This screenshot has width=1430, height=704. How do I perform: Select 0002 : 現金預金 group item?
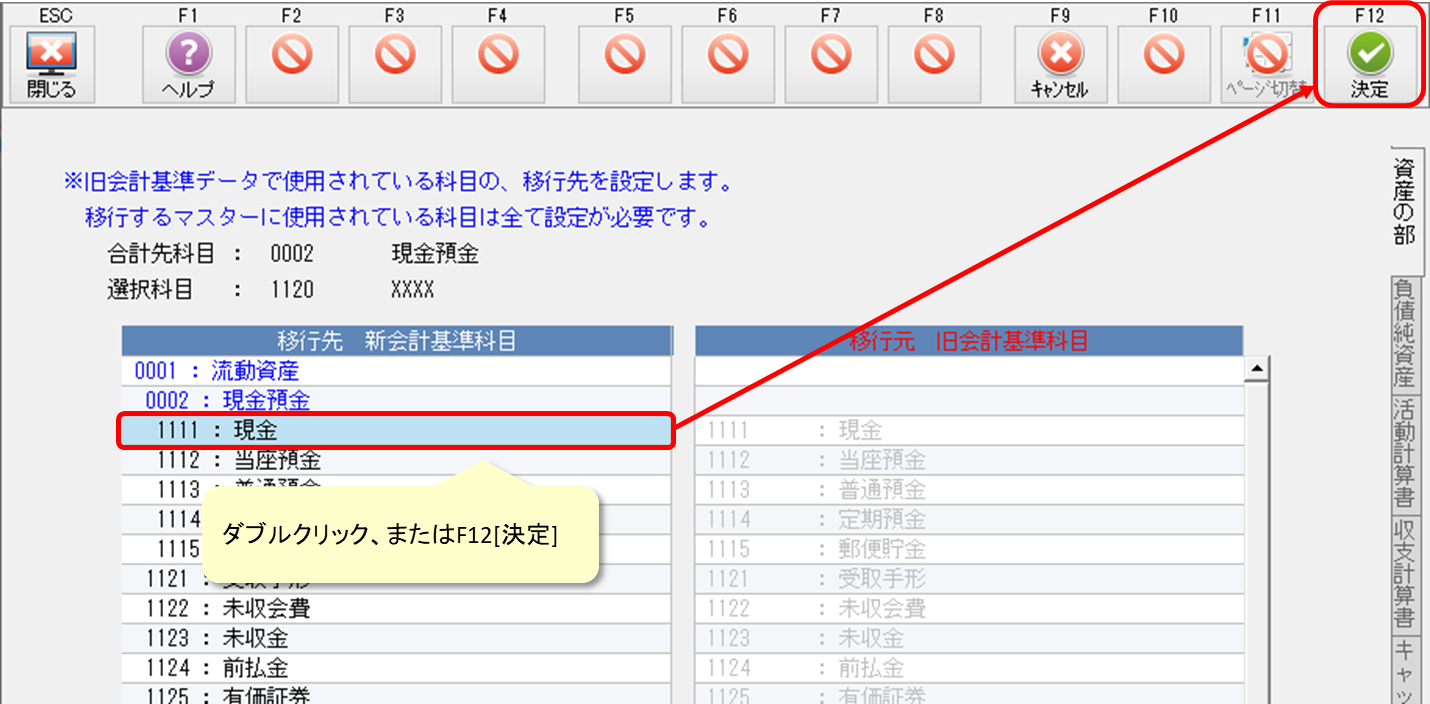(227, 401)
